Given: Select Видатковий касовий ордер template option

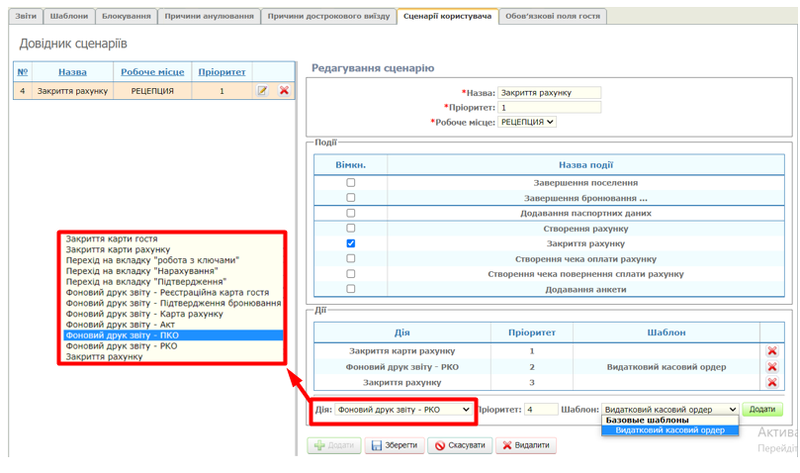Looking at the screenshot, I should (x=669, y=430).
